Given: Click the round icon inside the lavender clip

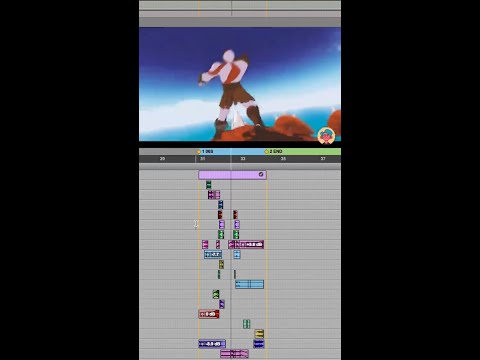Looking at the screenshot, I should [x=261, y=174].
